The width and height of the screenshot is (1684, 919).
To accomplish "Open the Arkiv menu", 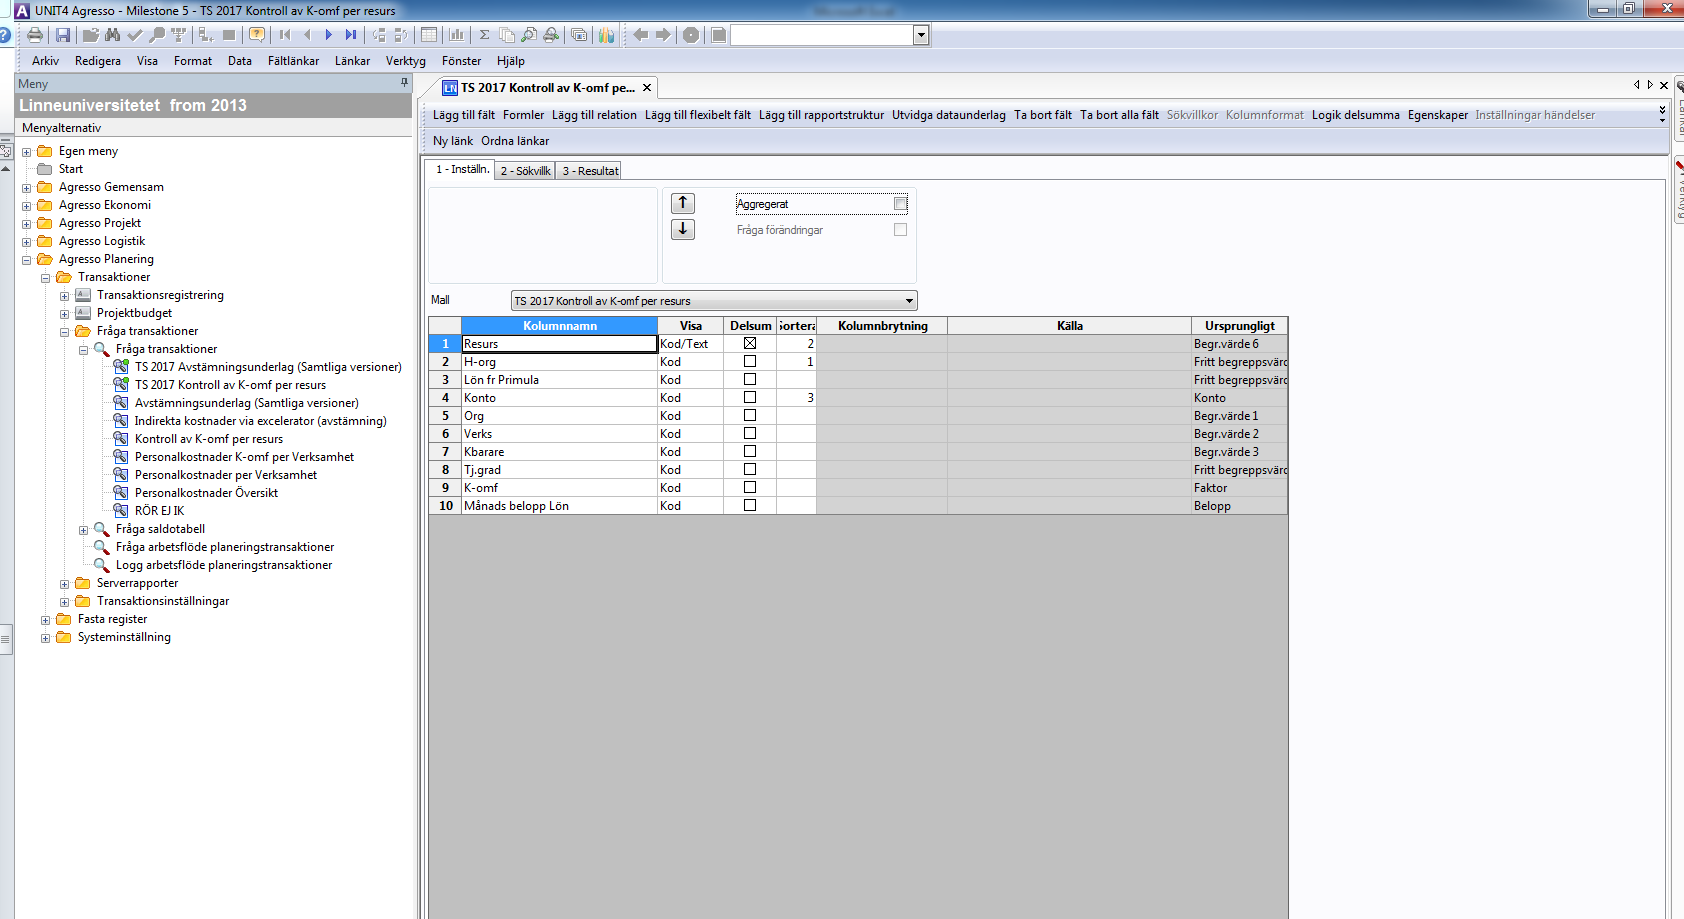I will [x=45, y=61].
